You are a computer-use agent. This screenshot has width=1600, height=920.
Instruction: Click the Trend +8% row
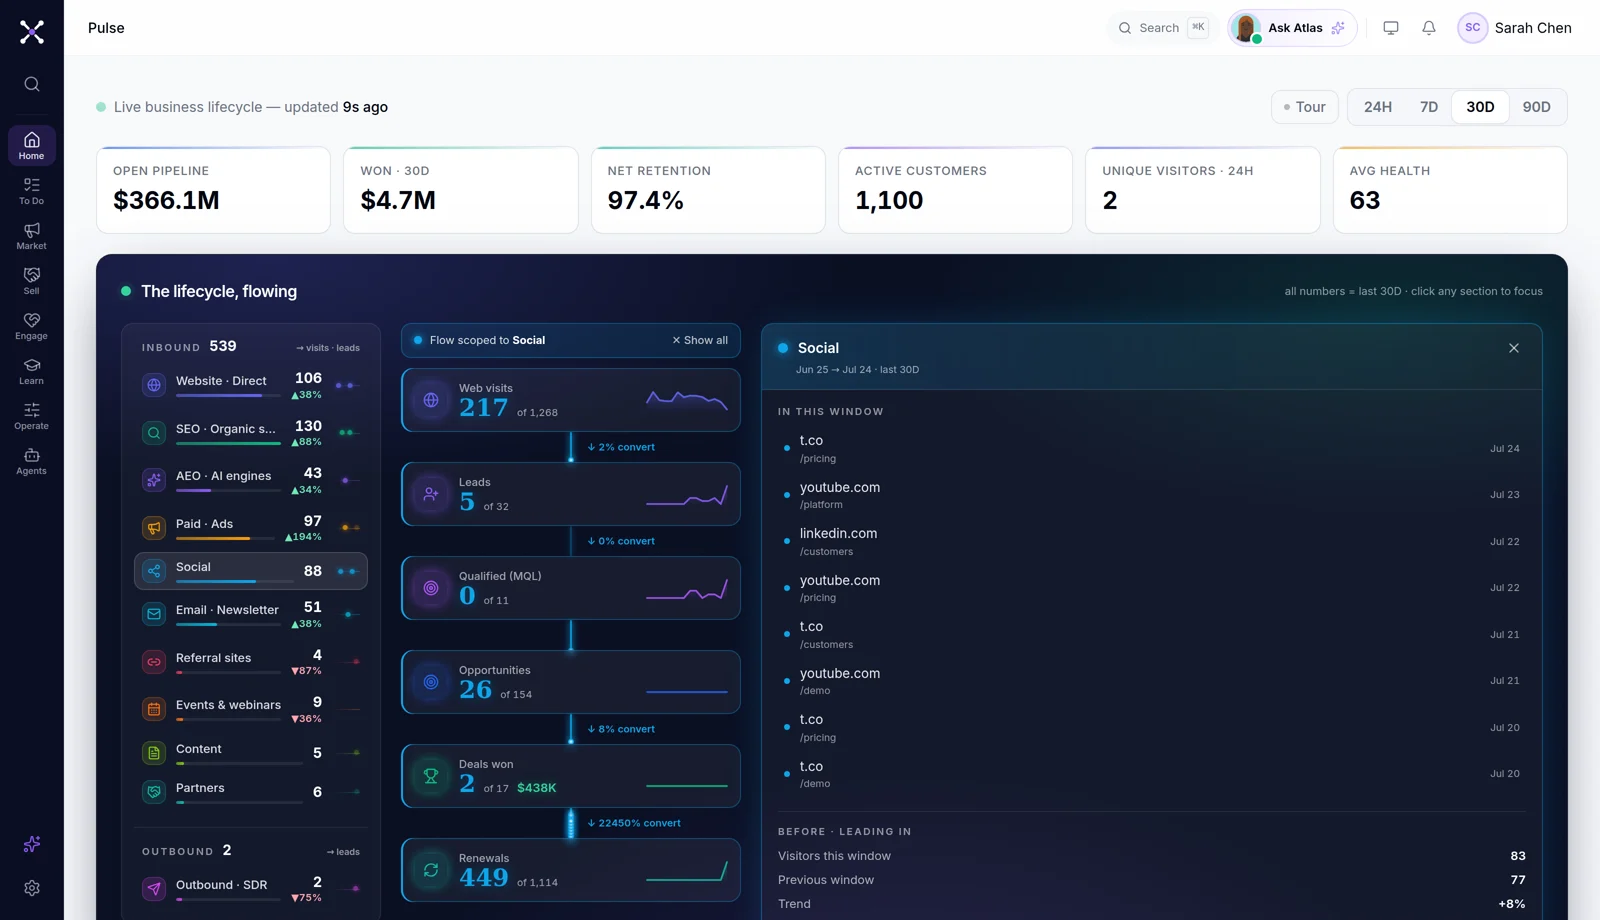coord(1152,904)
